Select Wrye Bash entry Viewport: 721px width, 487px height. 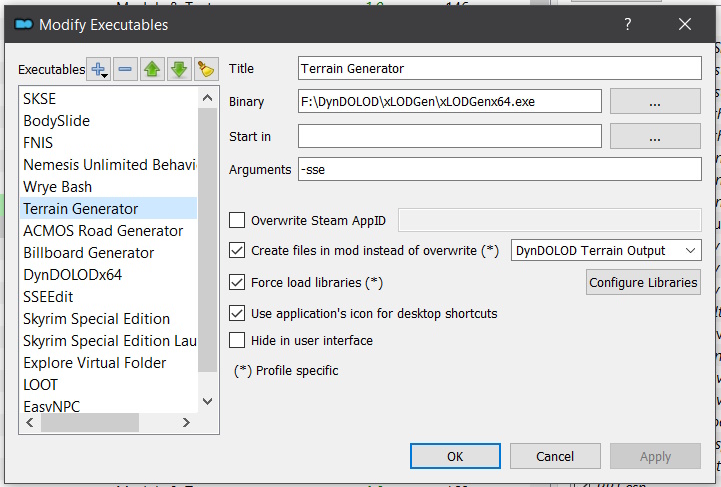pyautogui.click(x=109, y=187)
